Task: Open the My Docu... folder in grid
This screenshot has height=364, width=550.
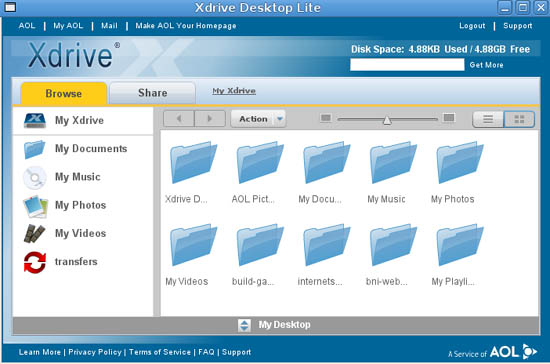Action: tap(327, 162)
